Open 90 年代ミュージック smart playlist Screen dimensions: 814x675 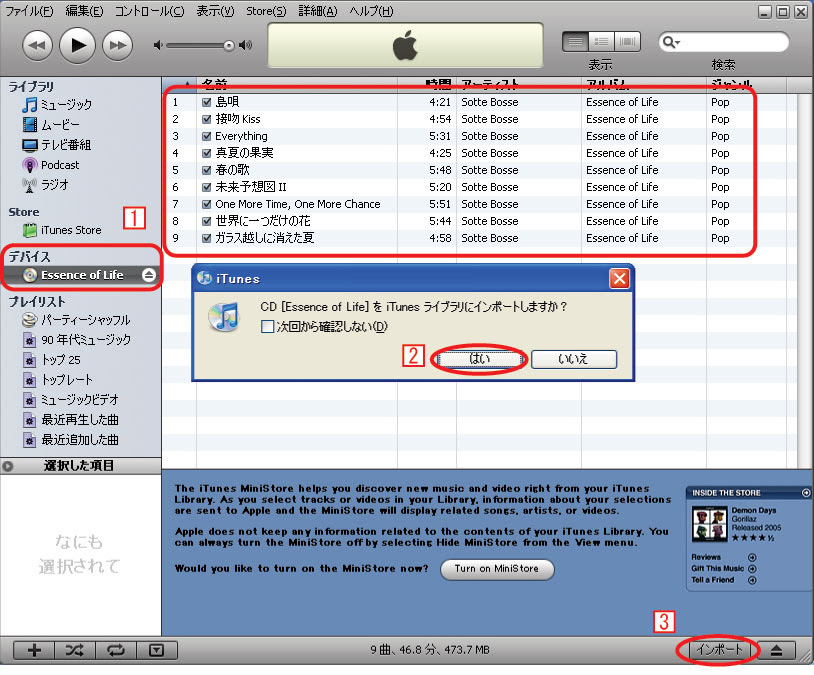pos(76,340)
